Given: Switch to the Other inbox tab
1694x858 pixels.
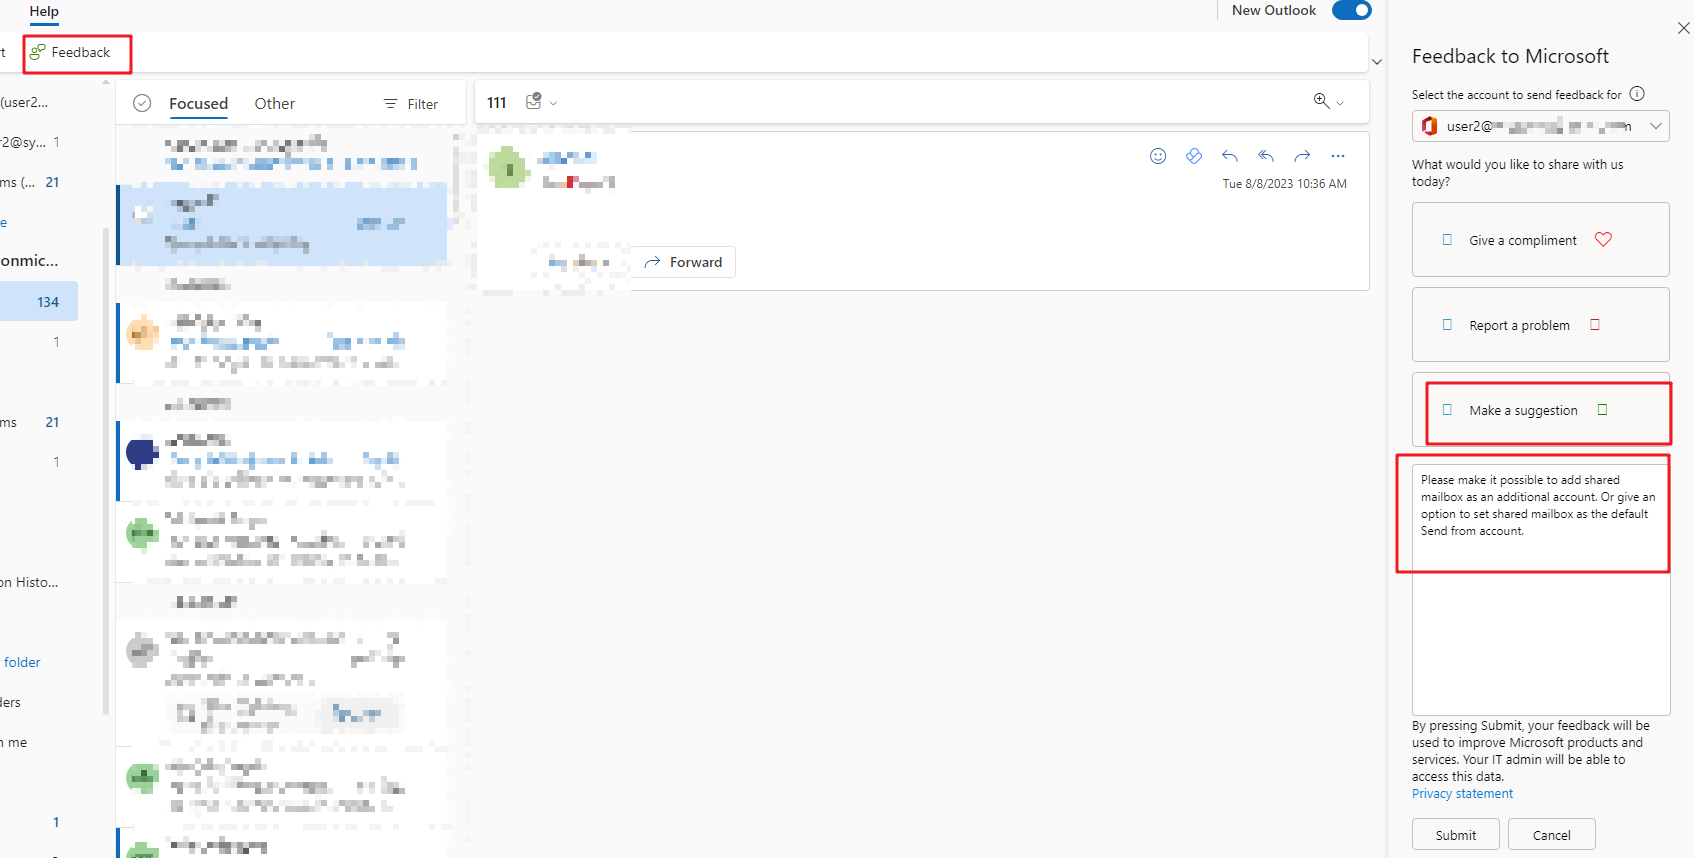Looking at the screenshot, I should (275, 103).
